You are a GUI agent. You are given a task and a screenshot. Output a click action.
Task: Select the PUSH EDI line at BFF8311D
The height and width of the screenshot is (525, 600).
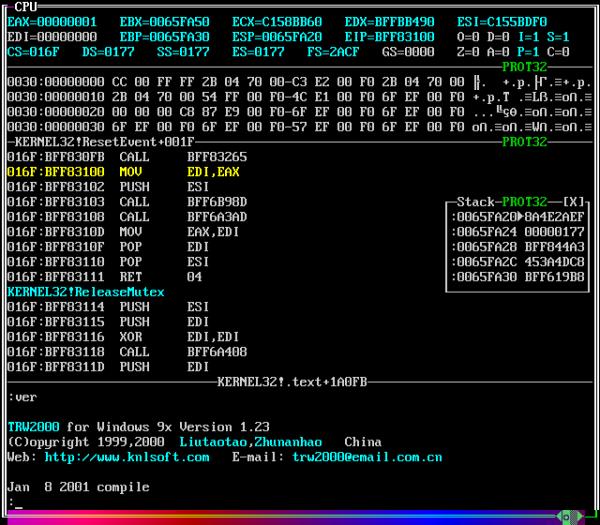pos(108,367)
